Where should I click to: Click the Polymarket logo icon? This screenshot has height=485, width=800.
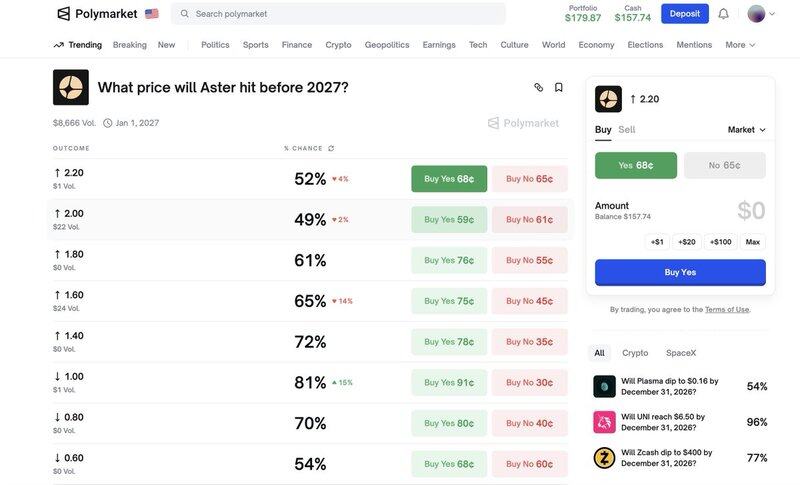(64, 14)
